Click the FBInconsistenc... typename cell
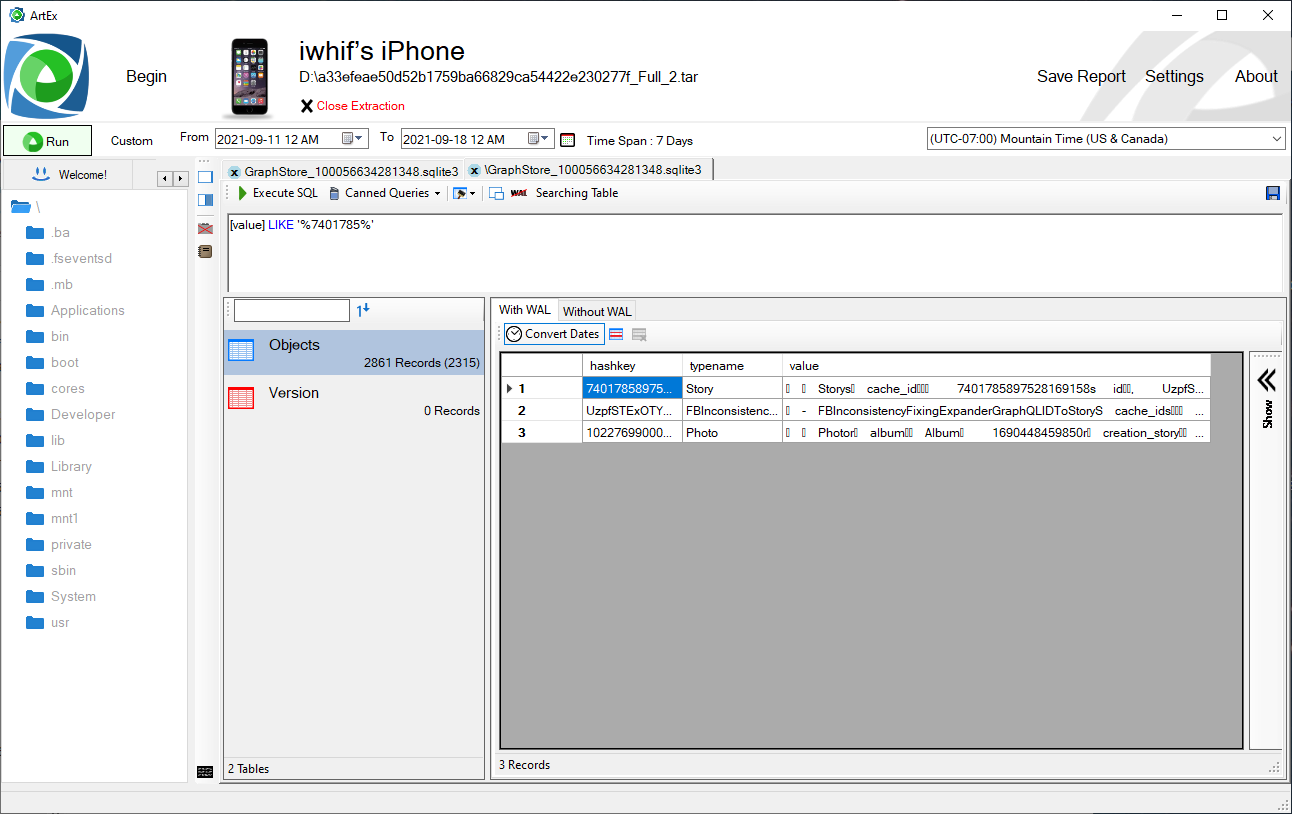This screenshot has width=1292, height=814. (x=732, y=410)
